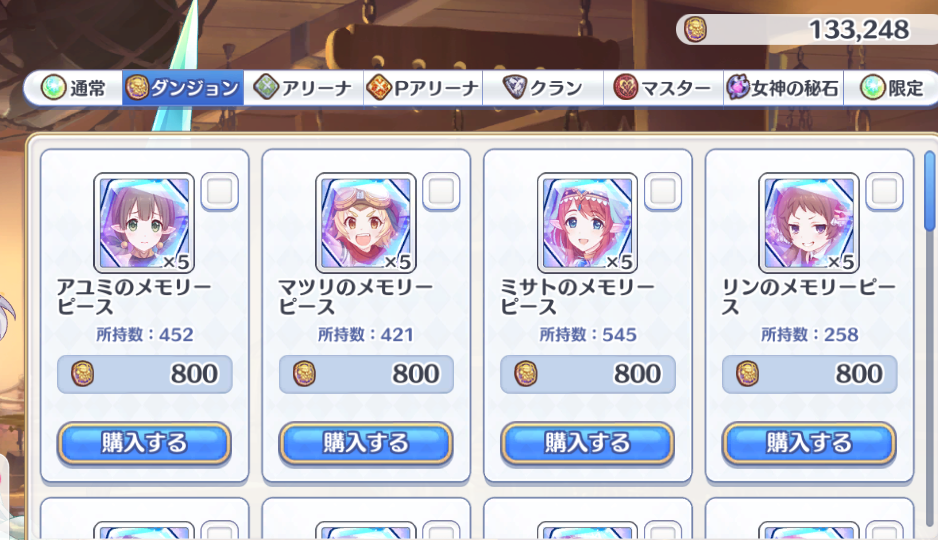Tap the dungeon coin icon beside 133,248
The height and width of the screenshot is (540, 938).
[x=695, y=29]
